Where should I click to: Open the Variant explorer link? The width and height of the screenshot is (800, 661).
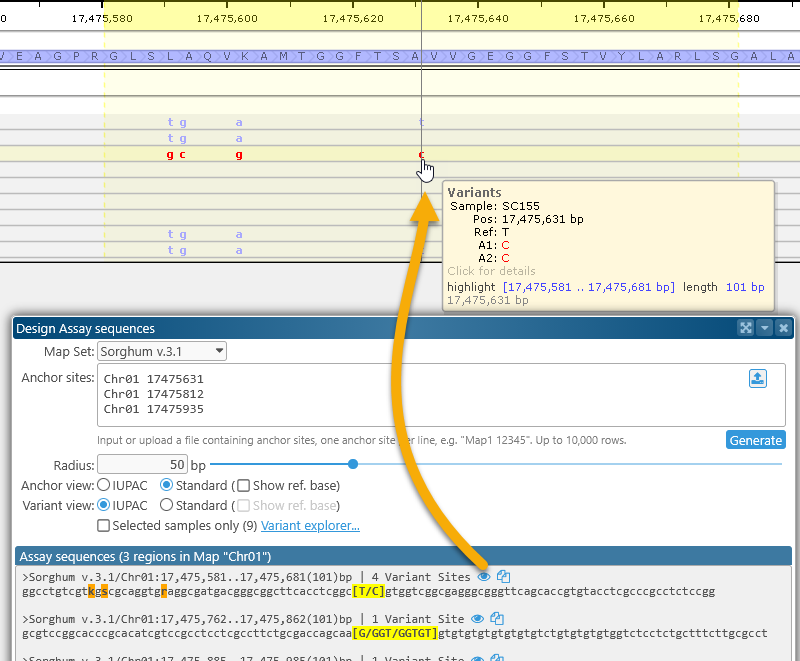tap(310, 525)
